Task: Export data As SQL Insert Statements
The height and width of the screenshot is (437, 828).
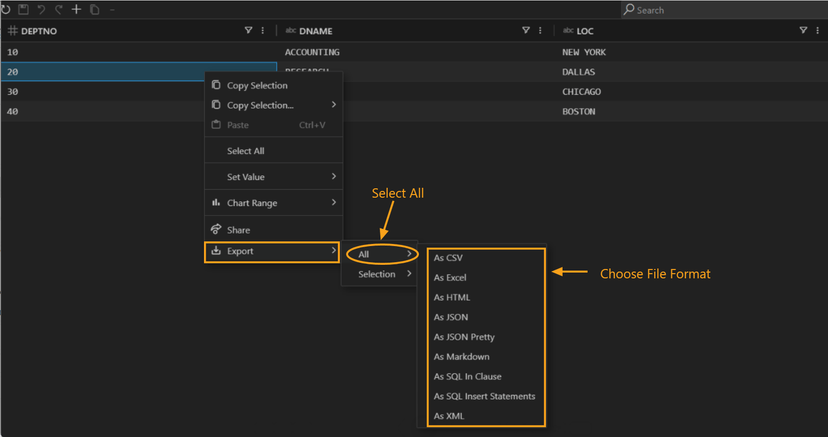Action: 485,396
